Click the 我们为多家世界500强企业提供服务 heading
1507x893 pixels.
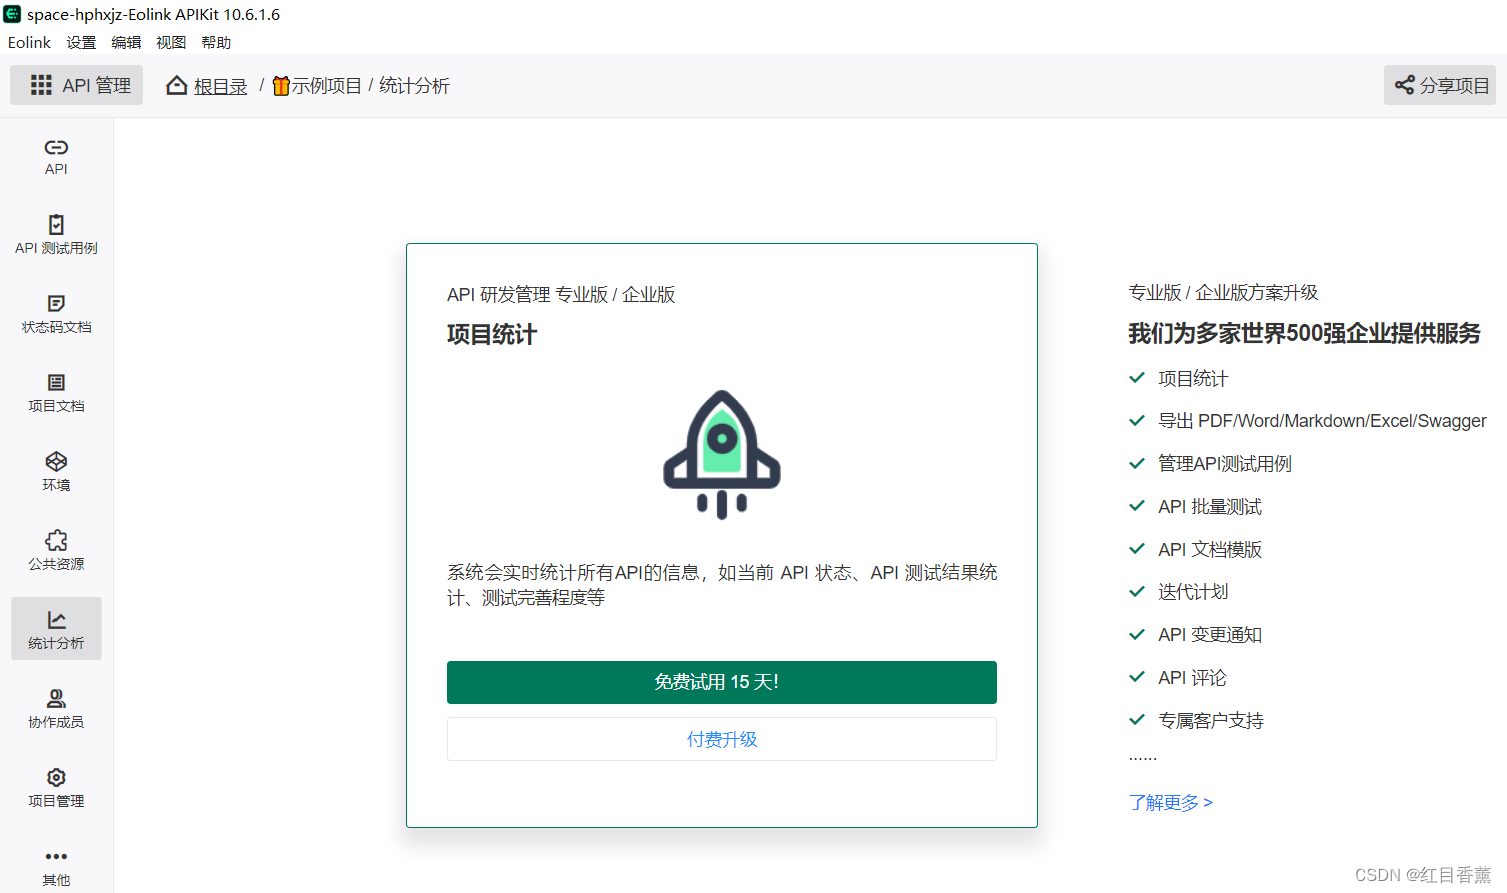[1304, 333]
